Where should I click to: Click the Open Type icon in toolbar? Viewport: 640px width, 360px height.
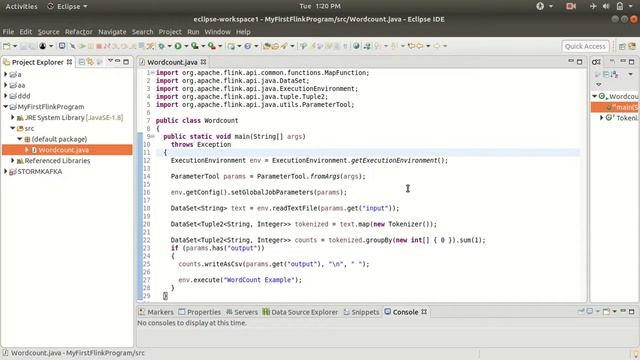267,46
